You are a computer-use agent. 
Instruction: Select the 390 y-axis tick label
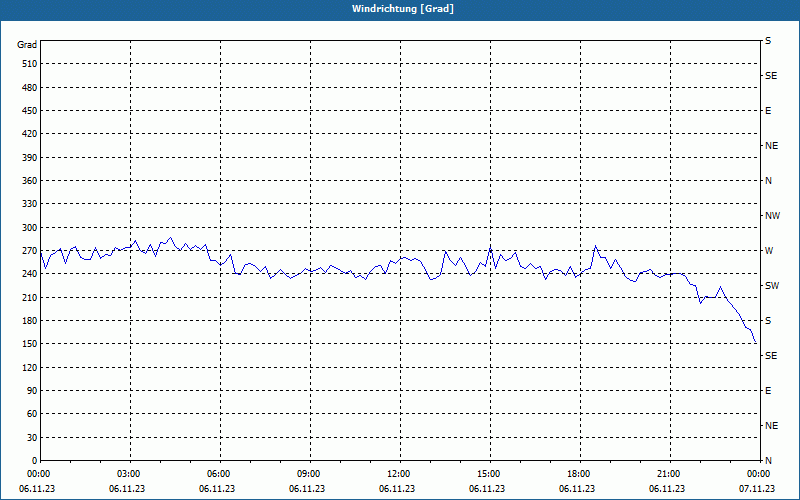coord(30,157)
